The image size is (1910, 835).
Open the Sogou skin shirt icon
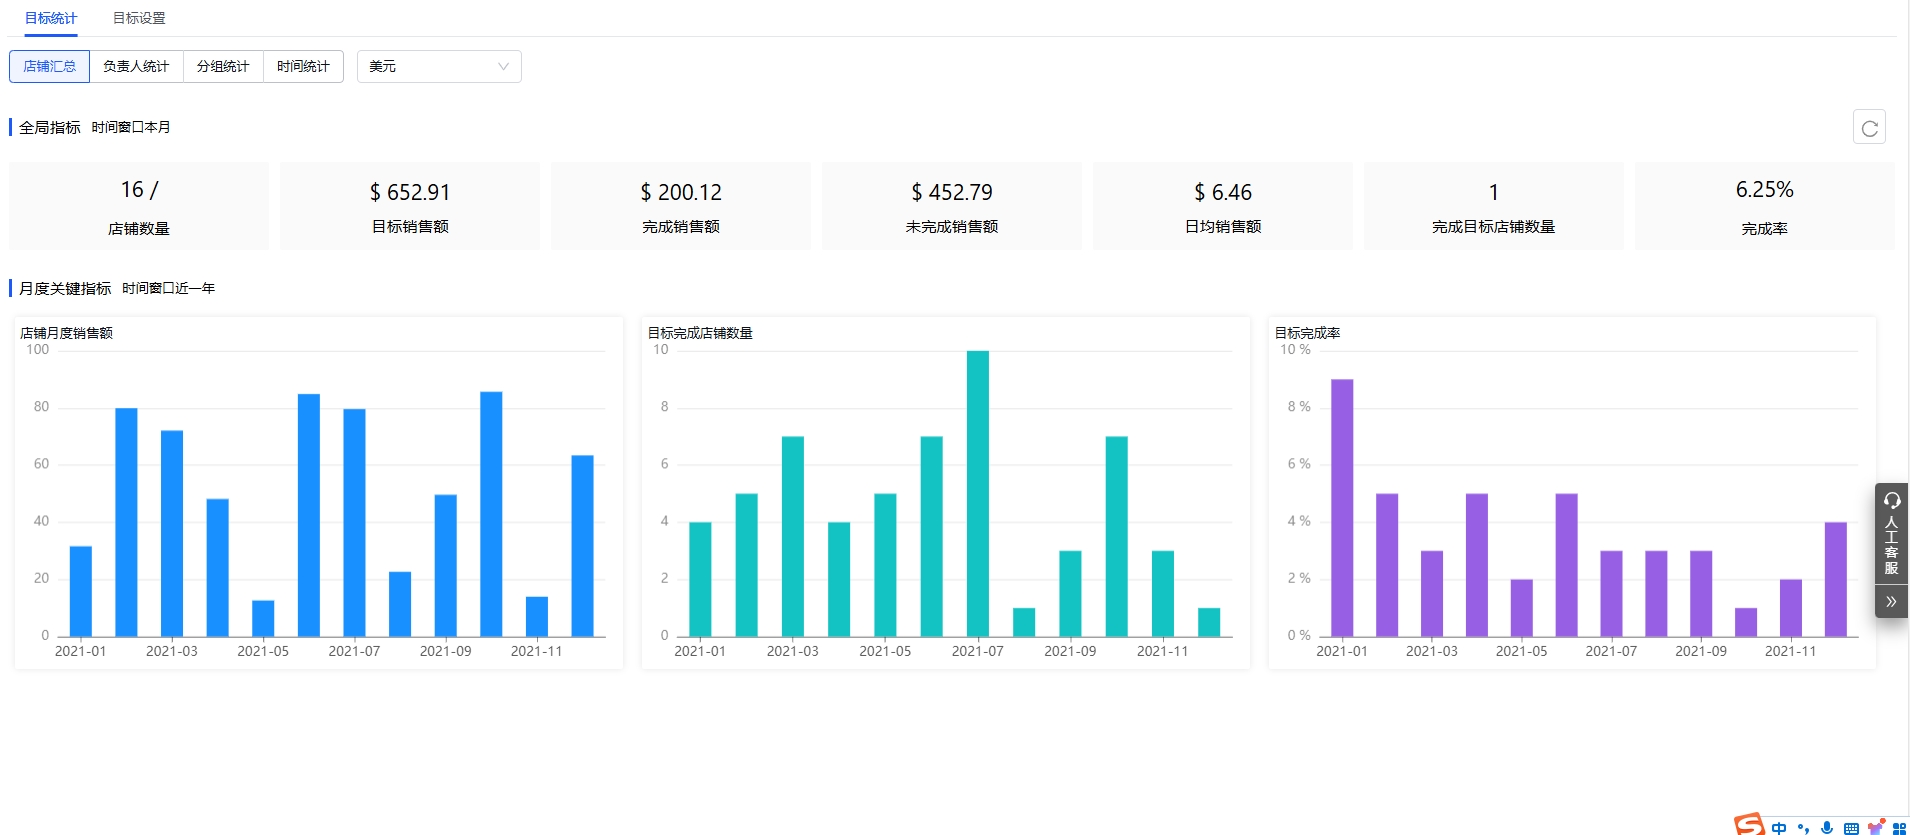pyautogui.click(x=1875, y=828)
